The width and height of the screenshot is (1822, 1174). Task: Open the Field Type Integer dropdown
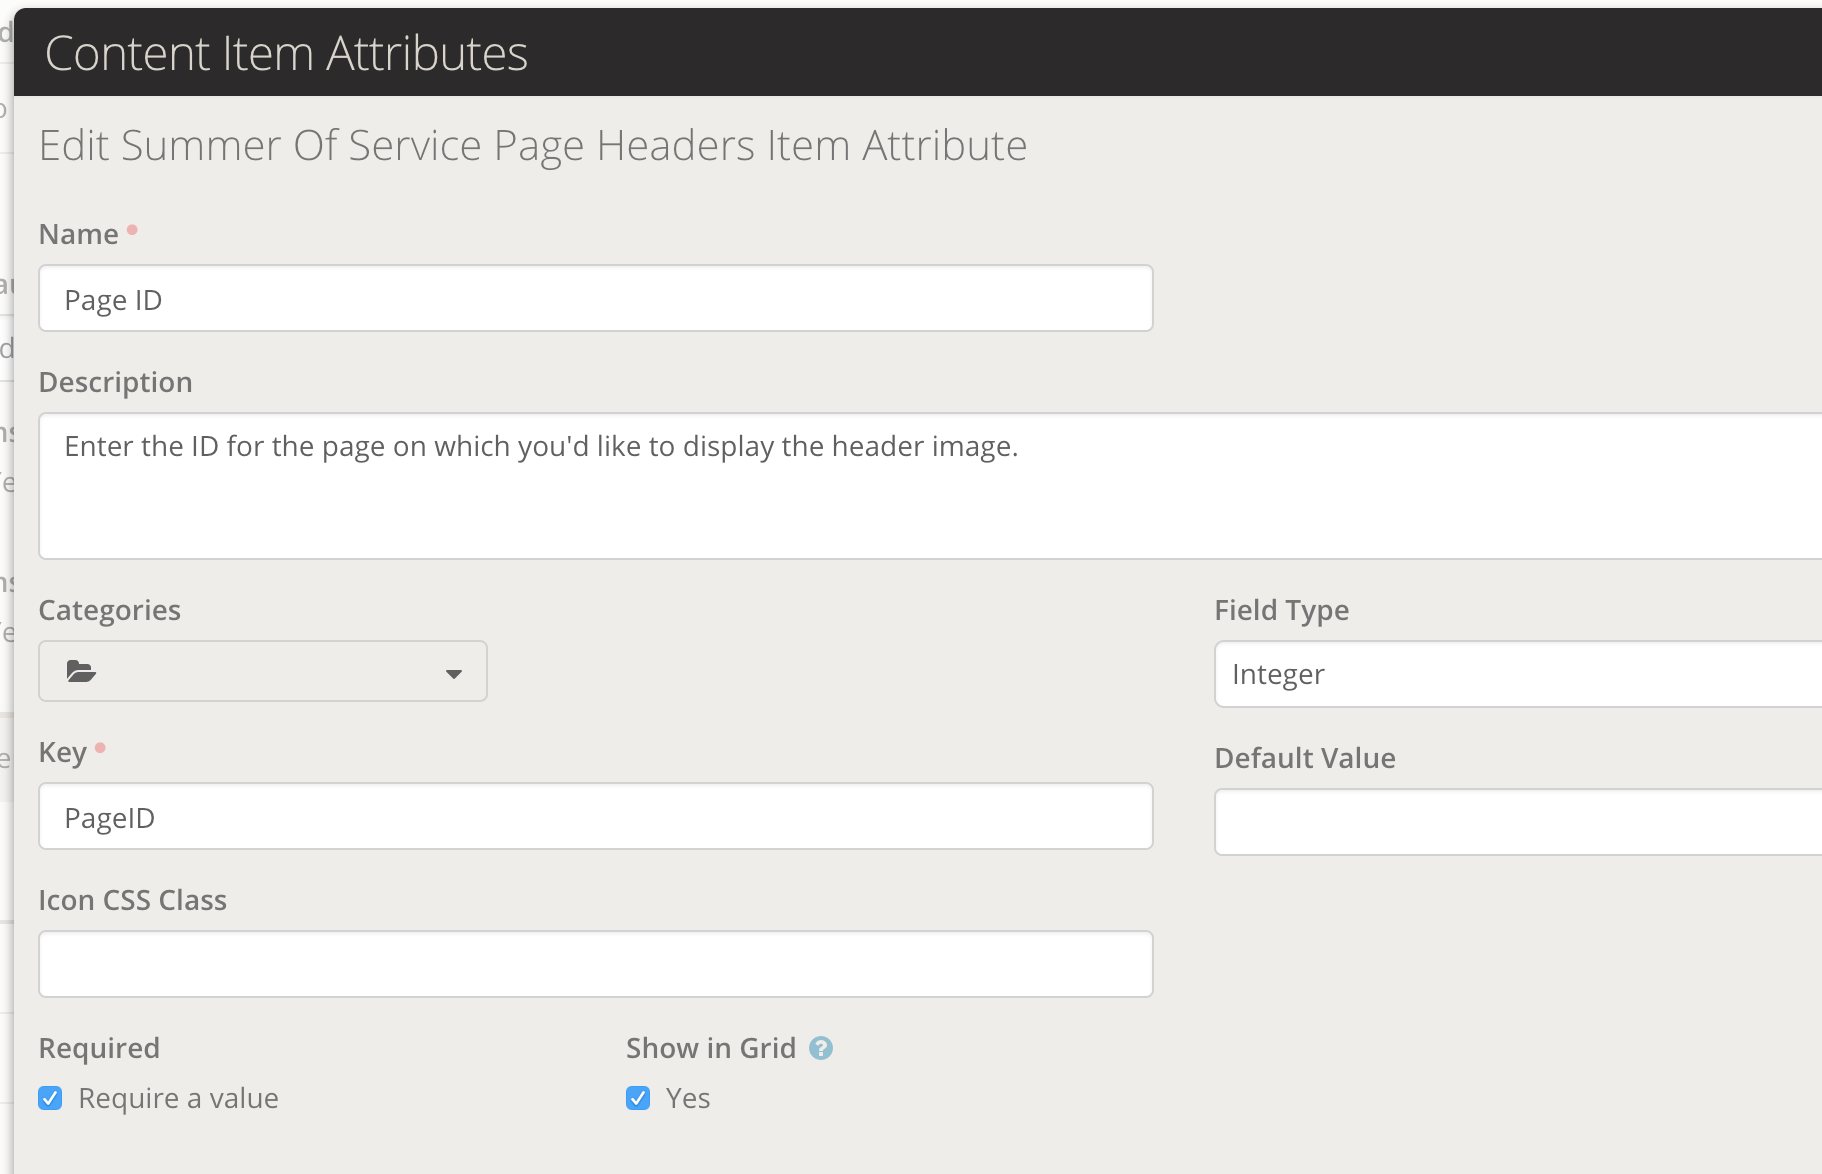click(x=1516, y=674)
